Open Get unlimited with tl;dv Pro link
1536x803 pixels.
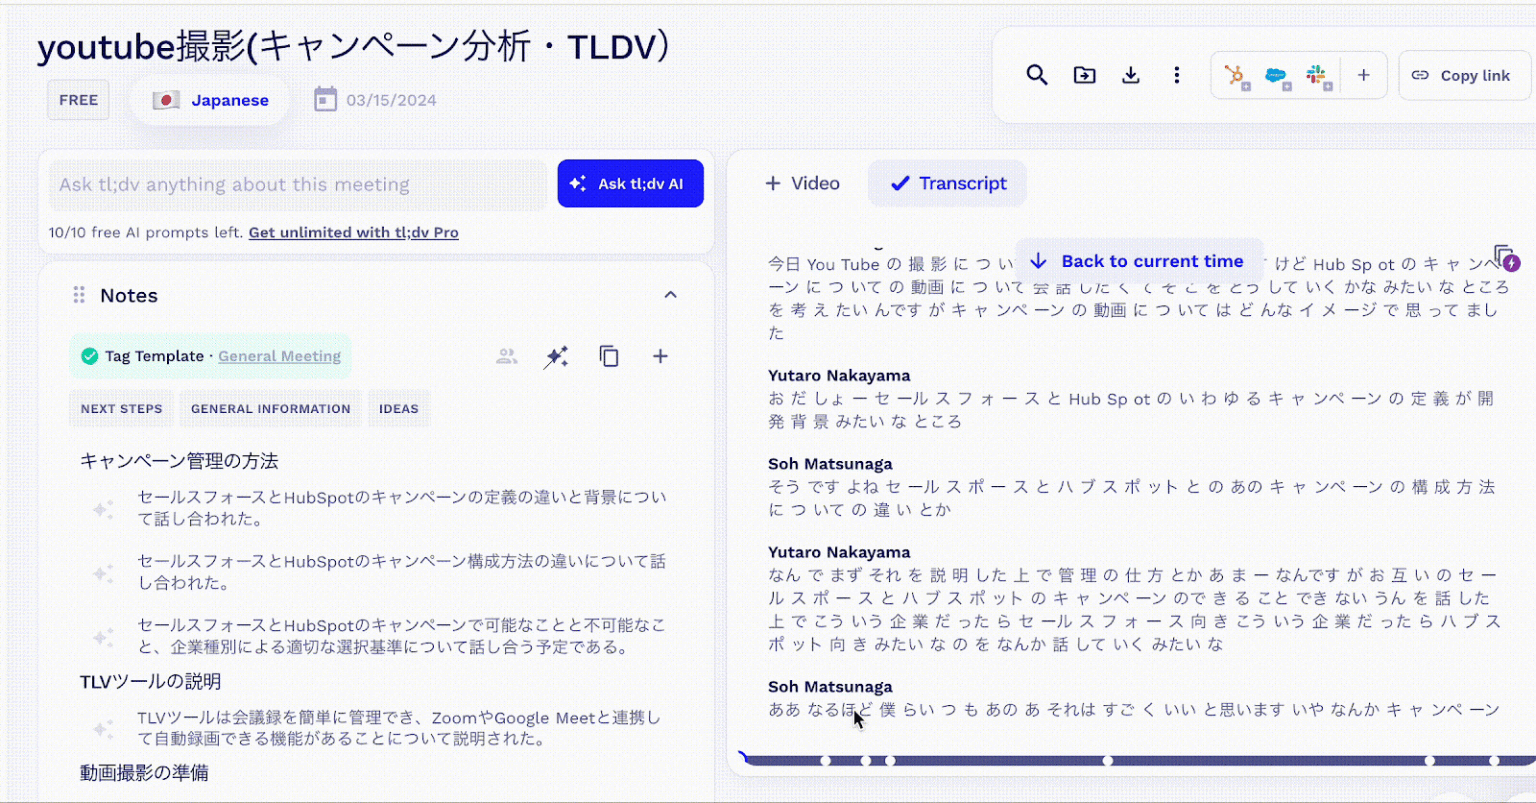353,232
